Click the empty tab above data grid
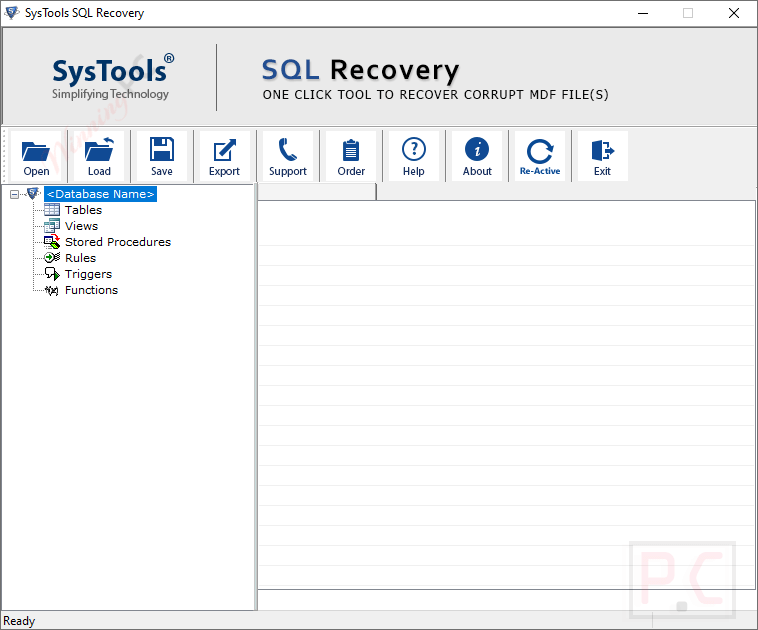 (x=317, y=192)
